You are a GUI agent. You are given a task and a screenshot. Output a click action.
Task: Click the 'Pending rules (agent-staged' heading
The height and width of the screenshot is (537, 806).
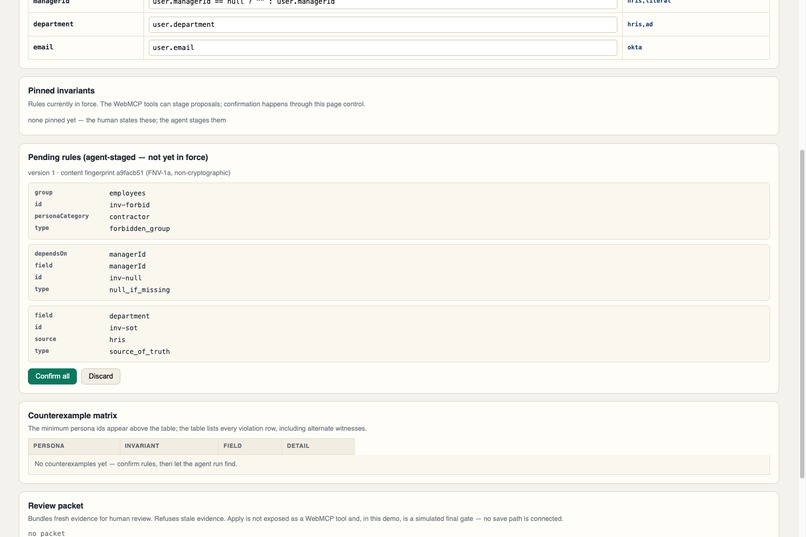click(118, 157)
